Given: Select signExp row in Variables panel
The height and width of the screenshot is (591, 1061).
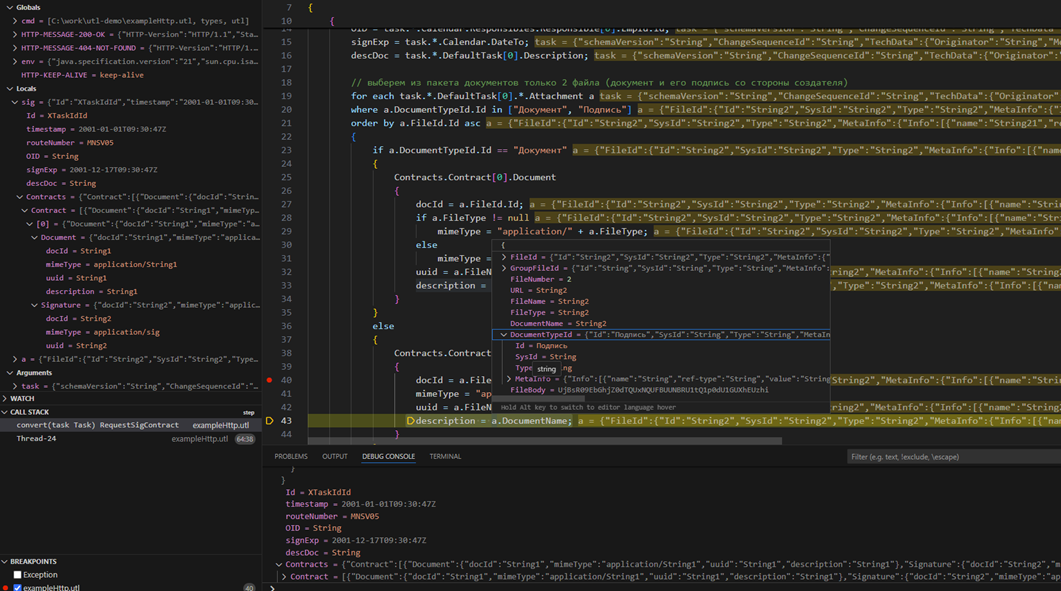Looking at the screenshot, I should [131, 170].
